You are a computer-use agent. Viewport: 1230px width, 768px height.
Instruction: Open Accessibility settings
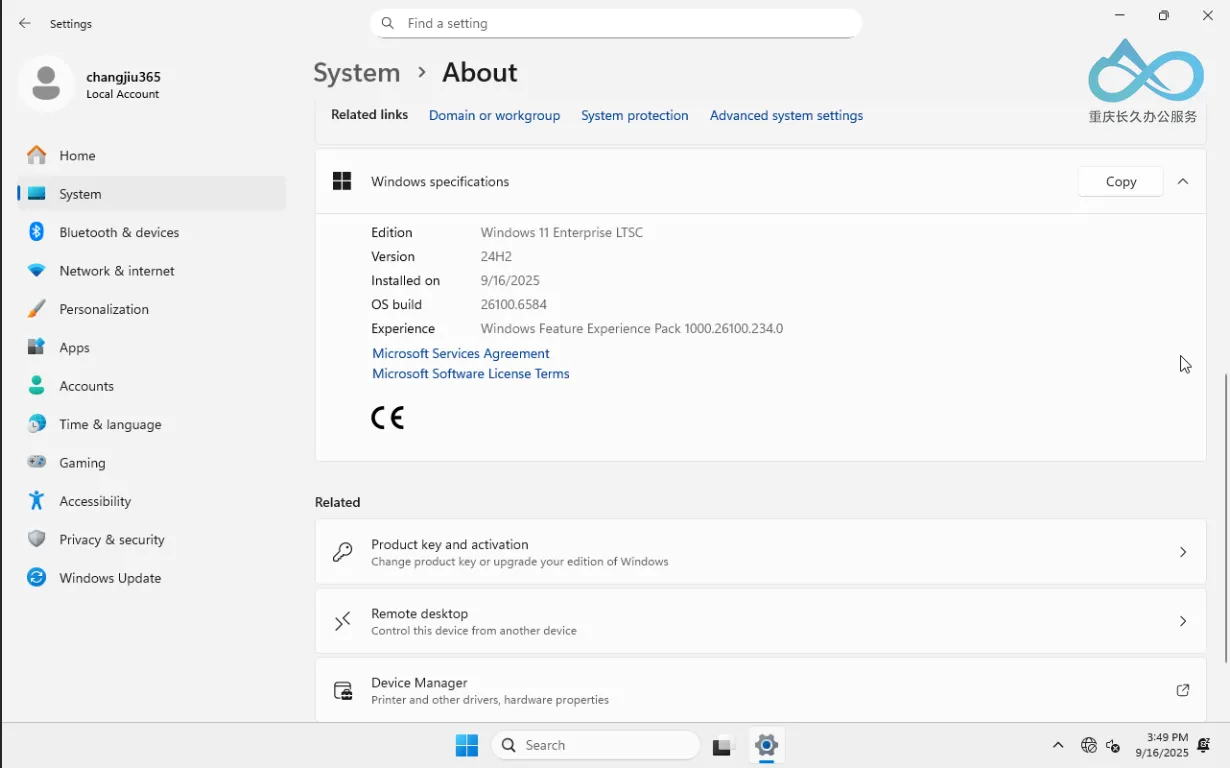tap(152, 501)
